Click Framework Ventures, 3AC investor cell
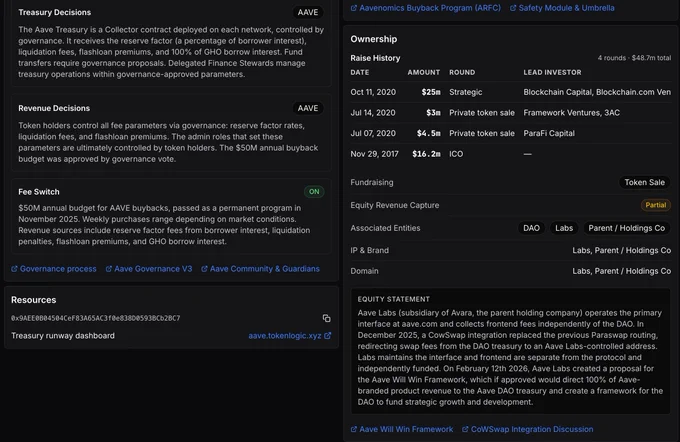 point(571,113)
